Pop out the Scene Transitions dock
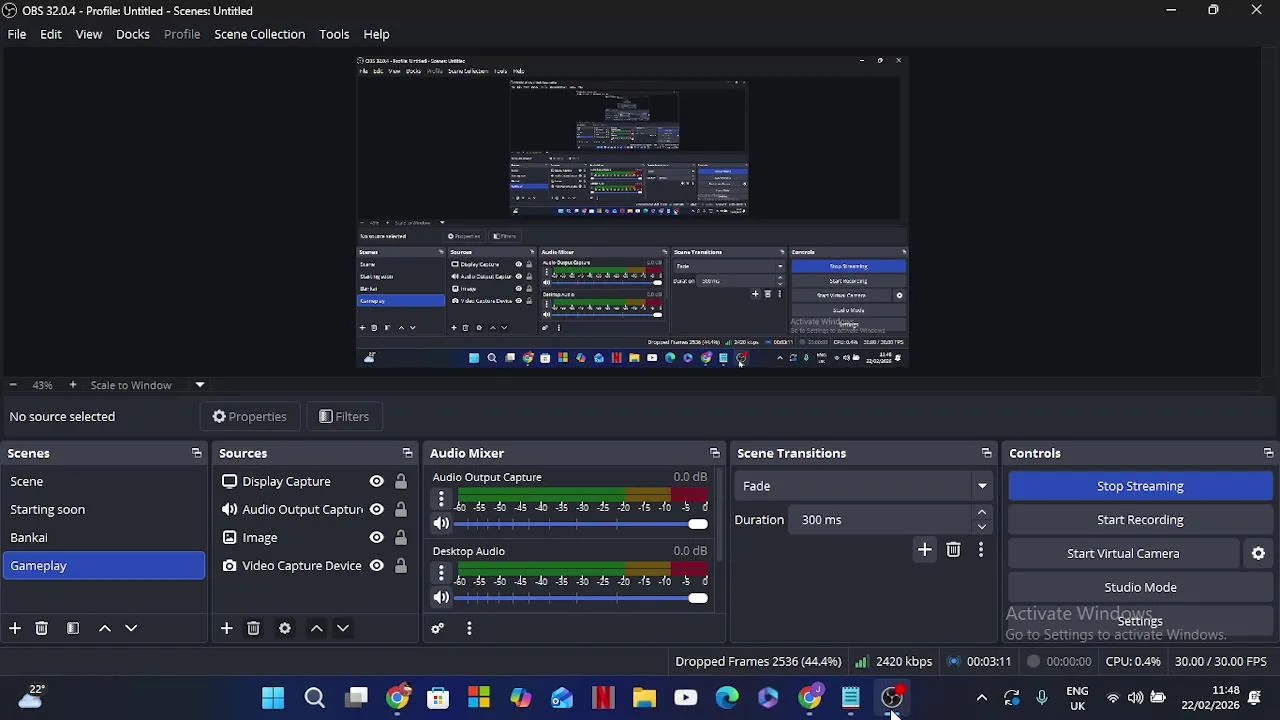Image resolution: width=1280 pixels, height=720 pixels. [986, 453]
